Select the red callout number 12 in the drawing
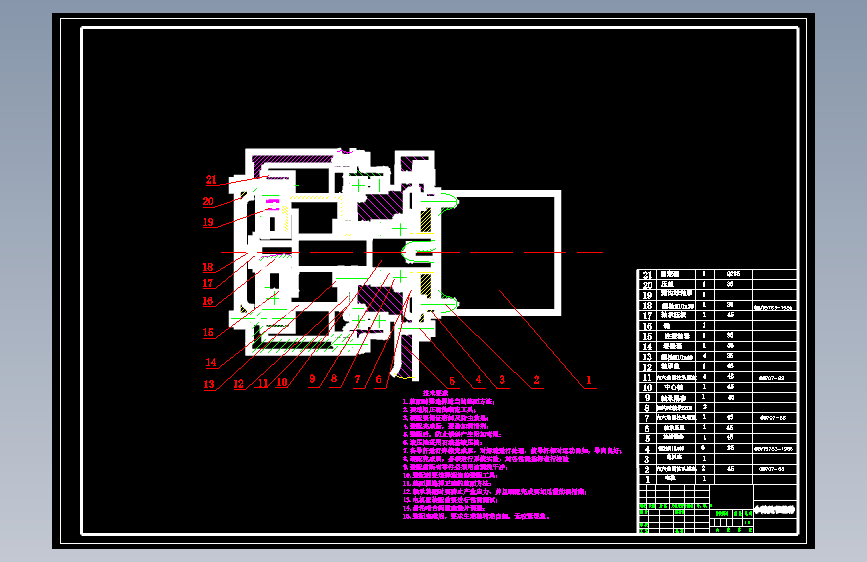The image size is (867, 562). (238, 384)
